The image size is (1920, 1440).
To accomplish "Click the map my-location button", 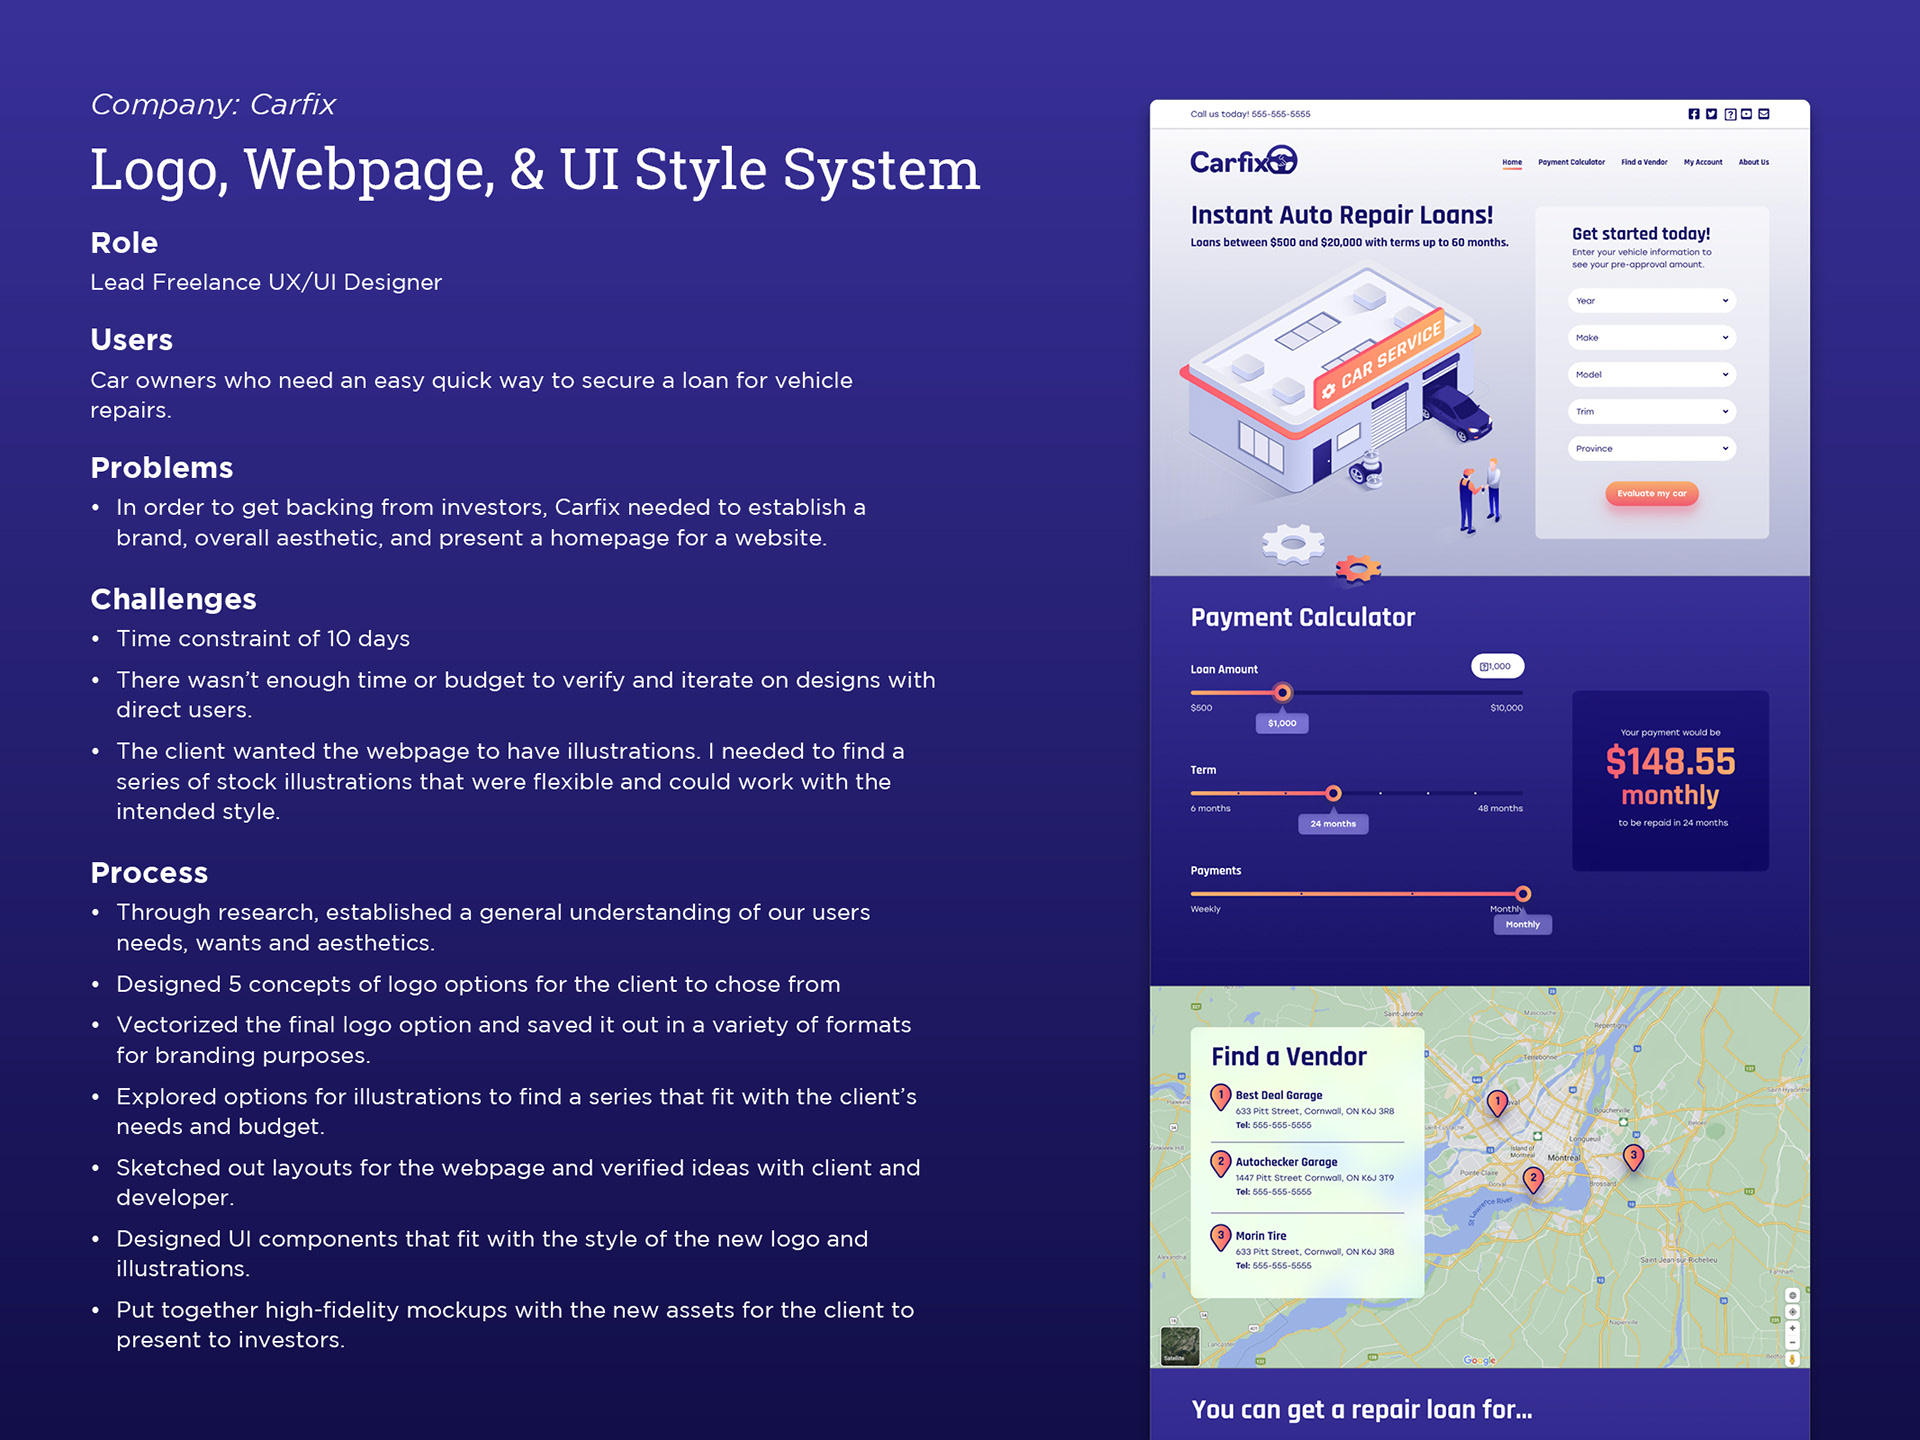I will [x=1792, y=1312].
